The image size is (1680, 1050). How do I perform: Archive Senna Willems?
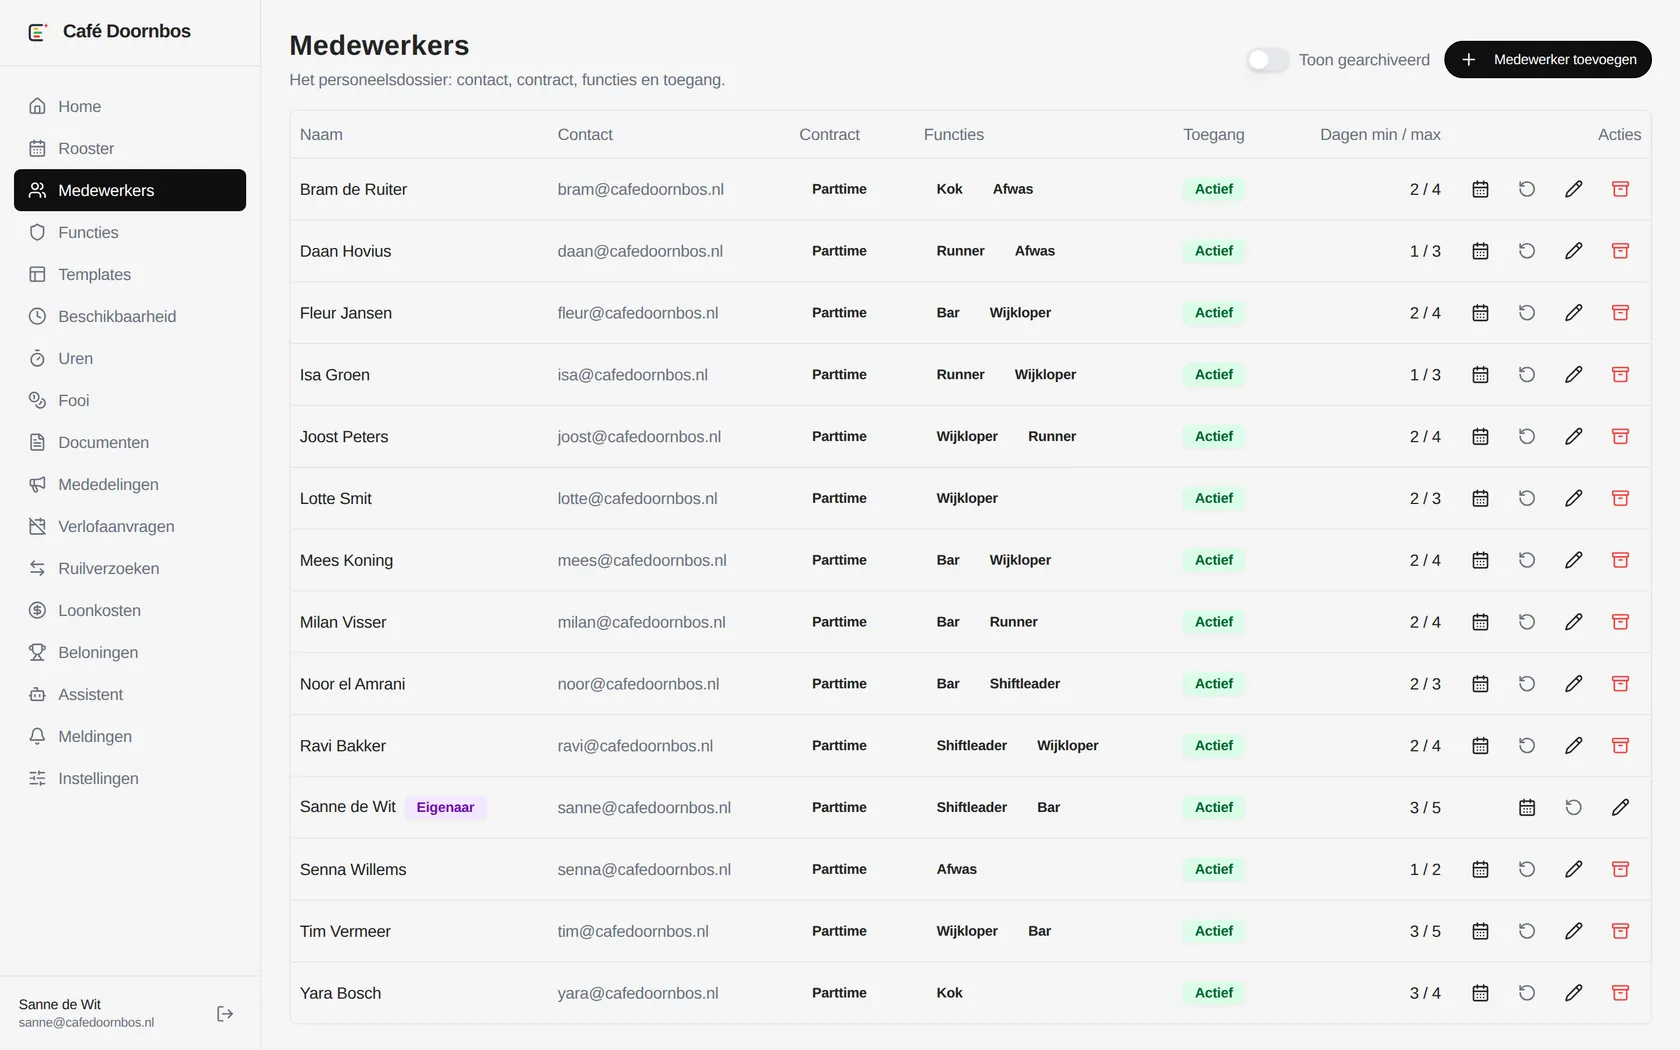click(1621, 869)
